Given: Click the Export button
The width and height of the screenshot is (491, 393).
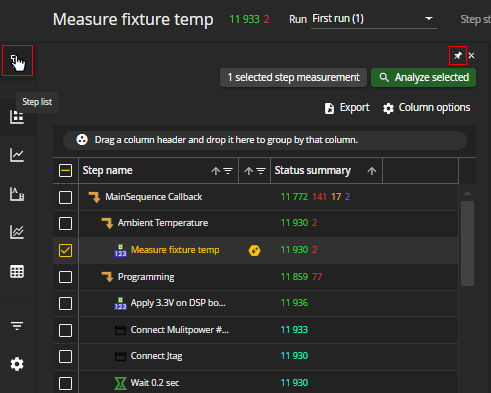Looking at the screenshot, I should (347, 108).
